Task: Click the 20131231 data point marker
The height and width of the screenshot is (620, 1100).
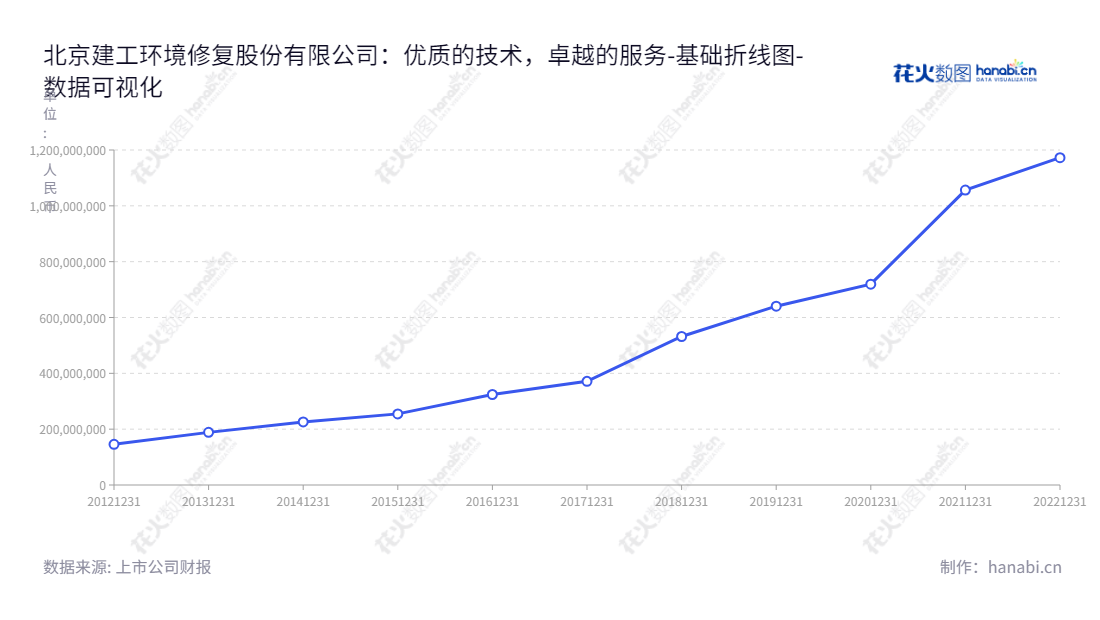Action: [x=208, y=432]
